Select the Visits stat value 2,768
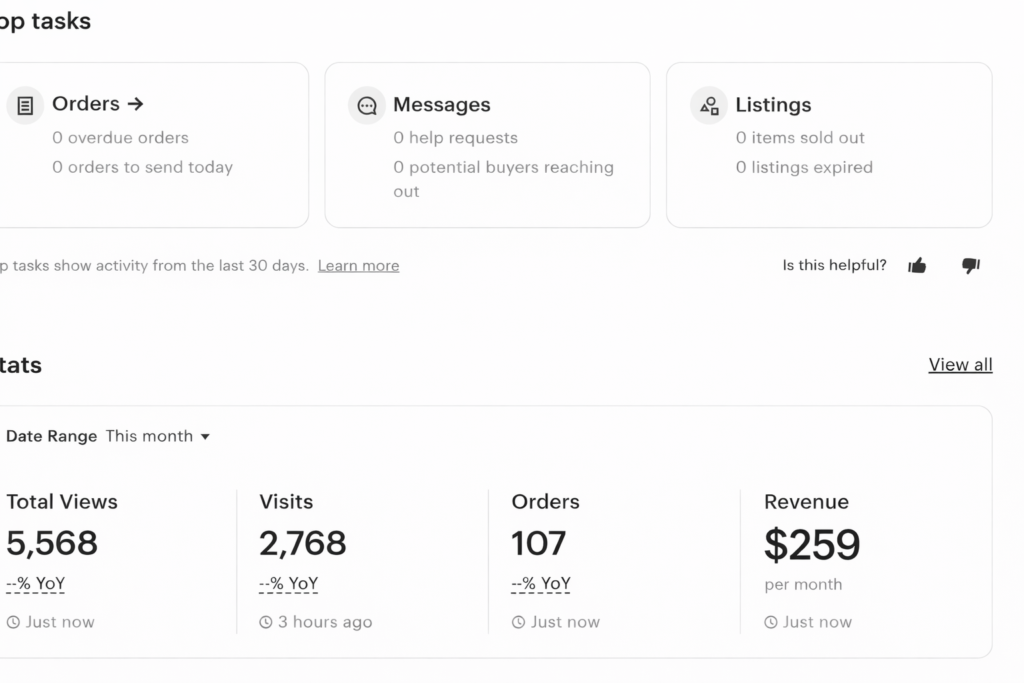Viewport: 1024px width, 683px height. coord(302,543)
